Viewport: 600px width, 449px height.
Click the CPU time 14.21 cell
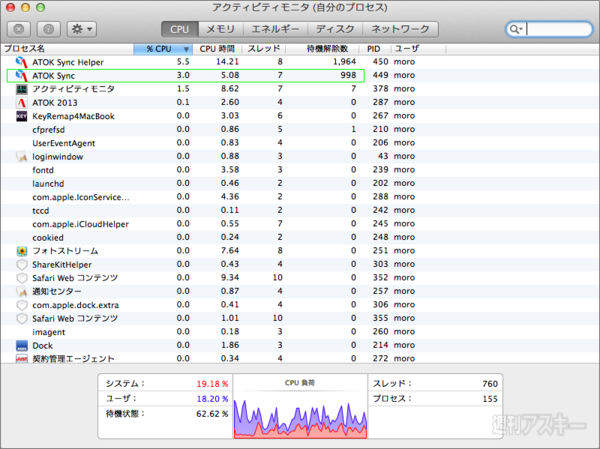point(227,62)
